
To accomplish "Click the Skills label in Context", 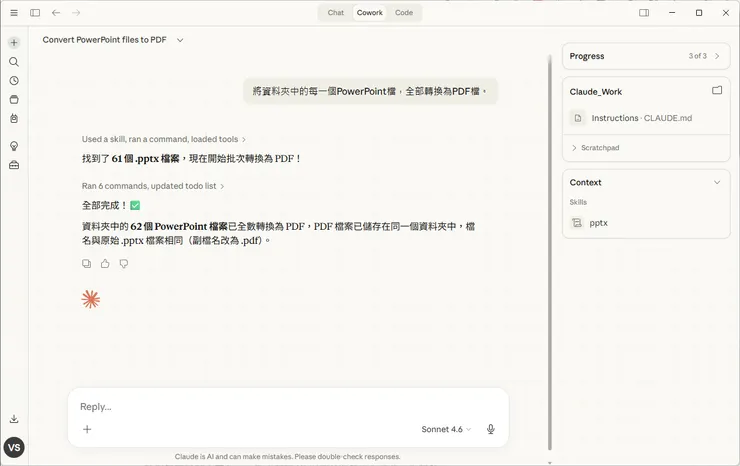I will 578,202.
